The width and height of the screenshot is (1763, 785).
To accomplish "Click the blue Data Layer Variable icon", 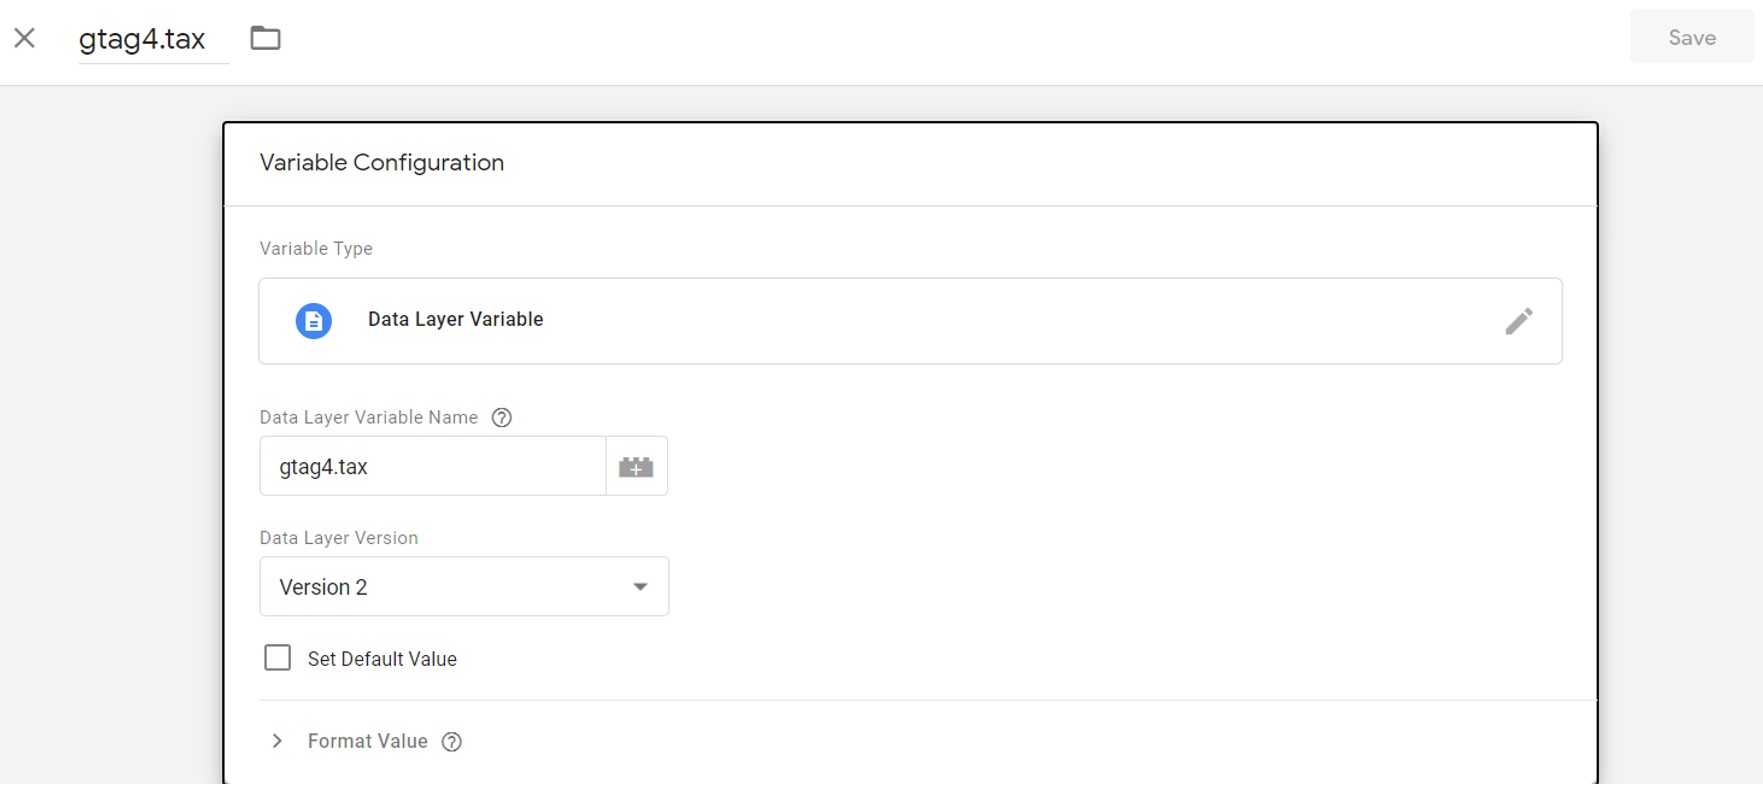I will click(313, 321).
